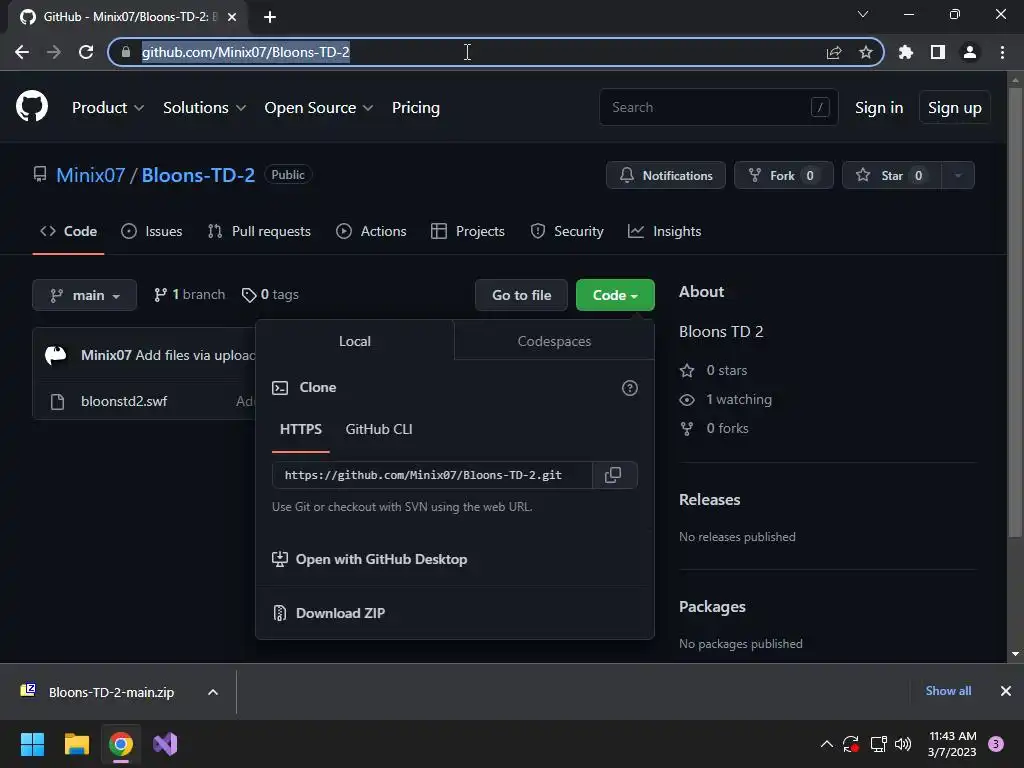Expand the Solutions menu
The width and height of the screenshot is (1024, 768).
(204, 108)
